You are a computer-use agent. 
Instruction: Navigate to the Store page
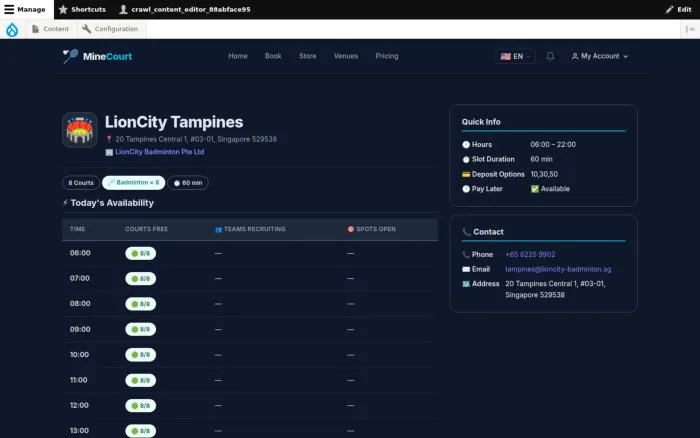tap(308, 56)
